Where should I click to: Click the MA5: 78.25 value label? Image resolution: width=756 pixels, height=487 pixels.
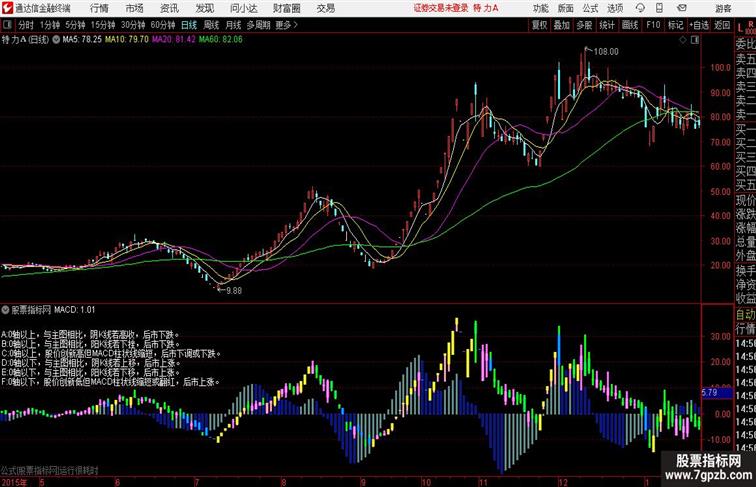coord(82,40)
